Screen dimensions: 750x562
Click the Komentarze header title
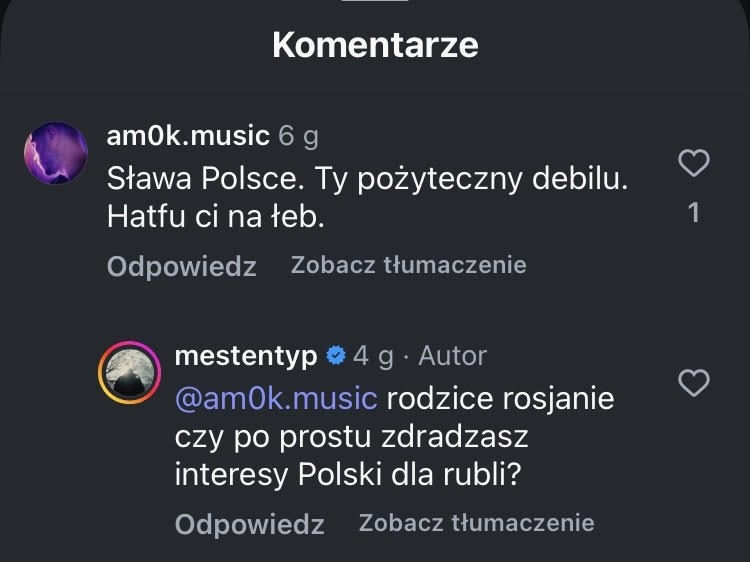(375, 45)
